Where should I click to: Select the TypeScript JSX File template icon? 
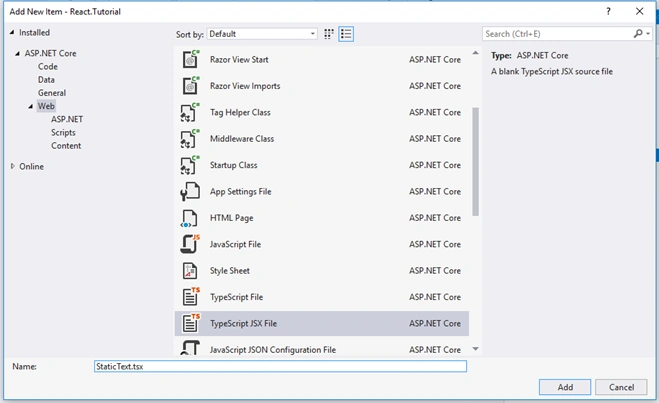[x=190, y=323]
